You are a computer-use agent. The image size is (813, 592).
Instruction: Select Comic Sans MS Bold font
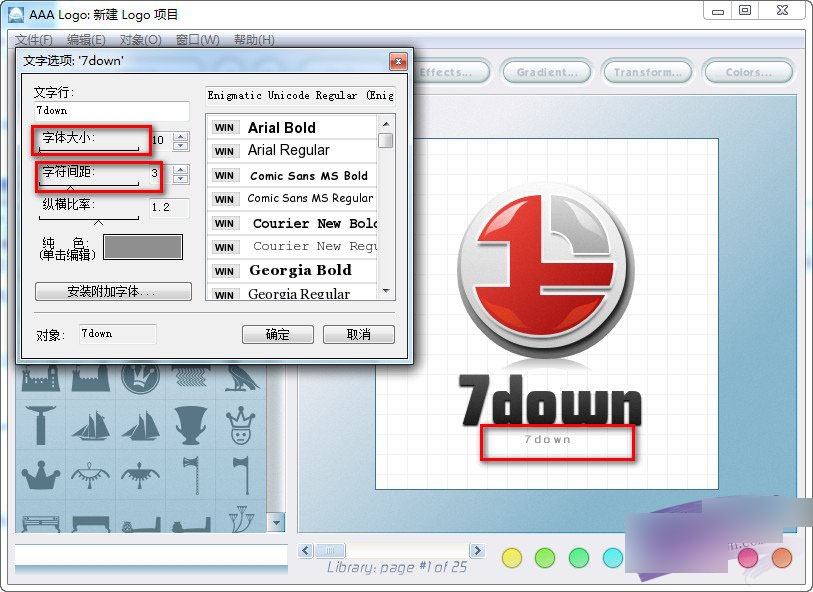[292, 175]
